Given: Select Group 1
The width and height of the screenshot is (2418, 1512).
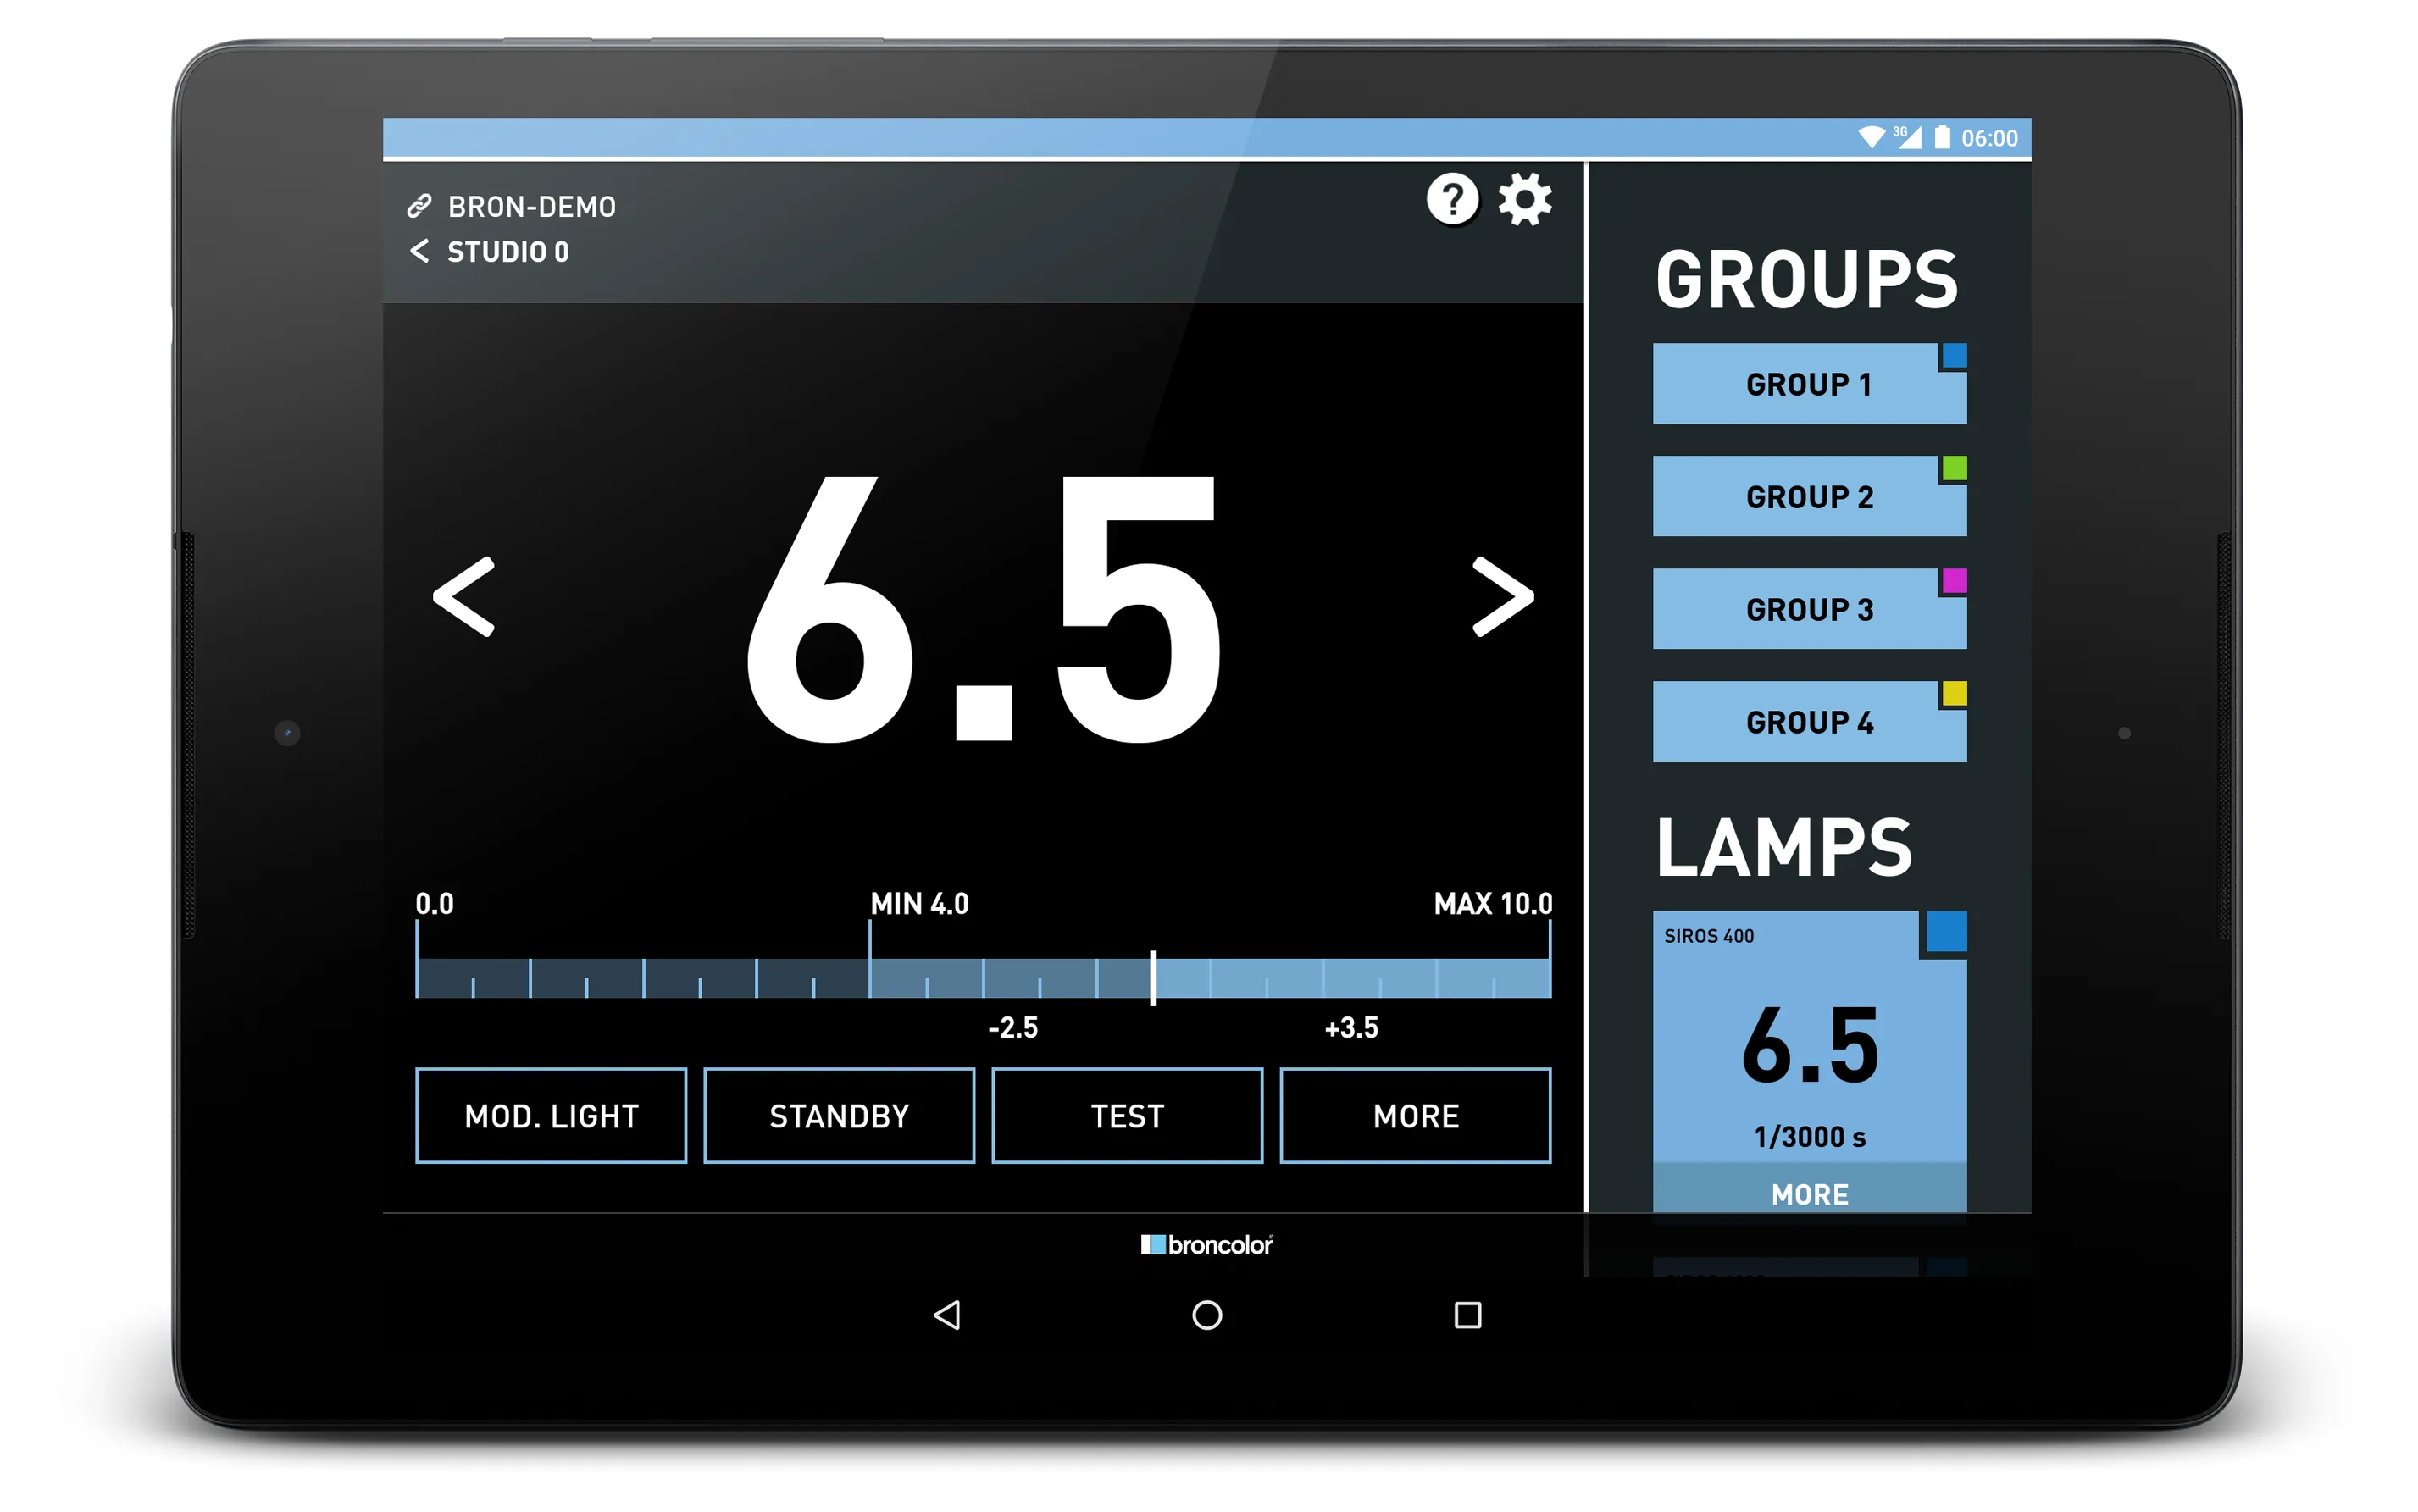Looking at the screenshot, I should pos(1808,384).
